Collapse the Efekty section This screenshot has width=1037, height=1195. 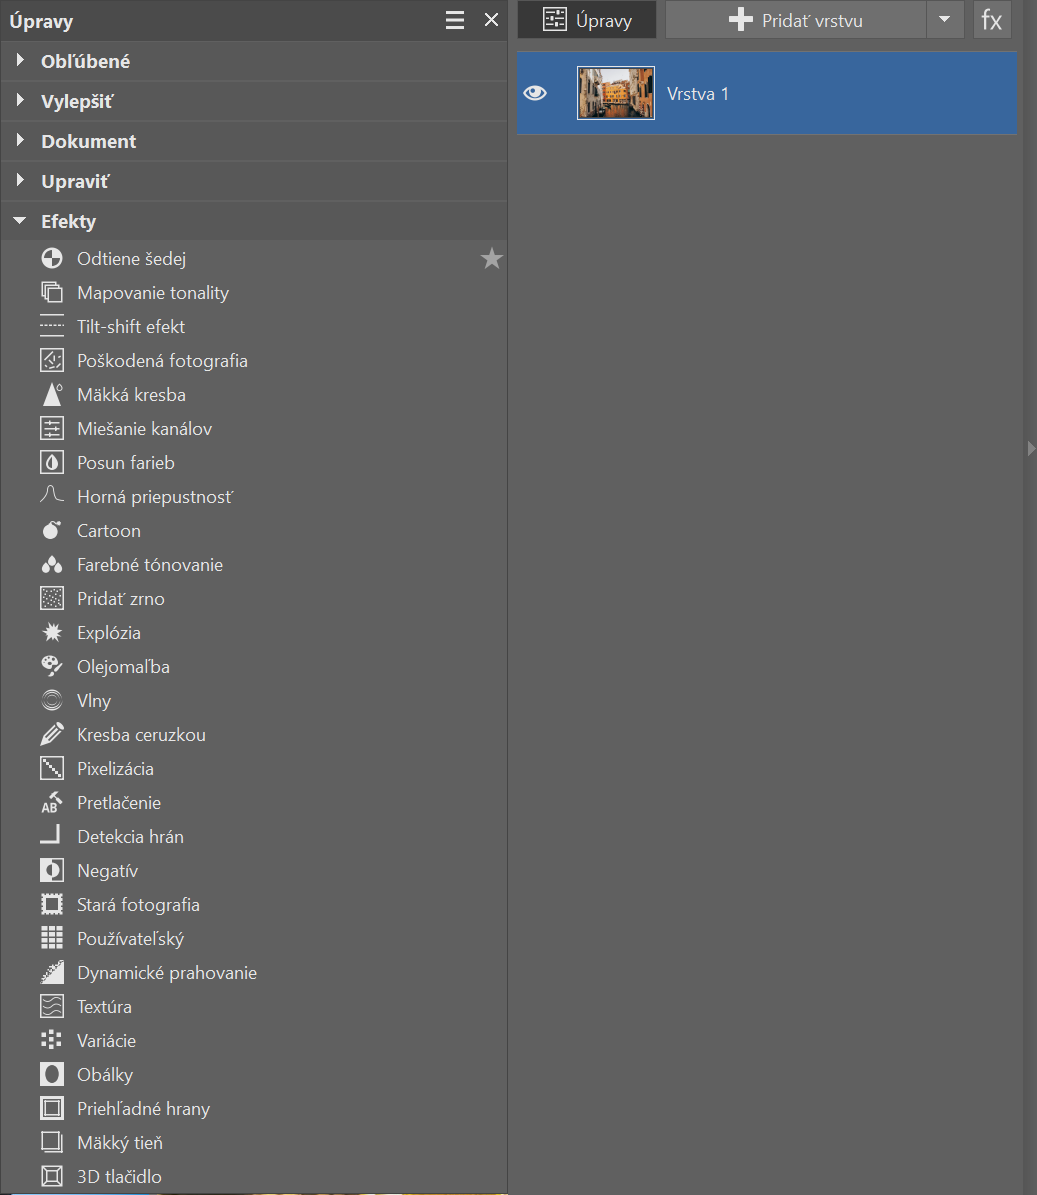[20, 221]
